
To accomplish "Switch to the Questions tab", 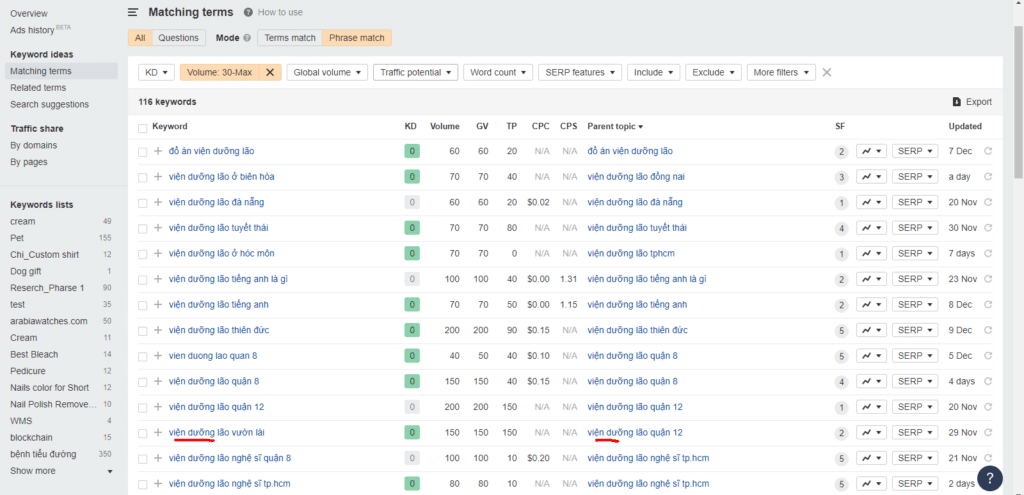I will tap(178, 38).
